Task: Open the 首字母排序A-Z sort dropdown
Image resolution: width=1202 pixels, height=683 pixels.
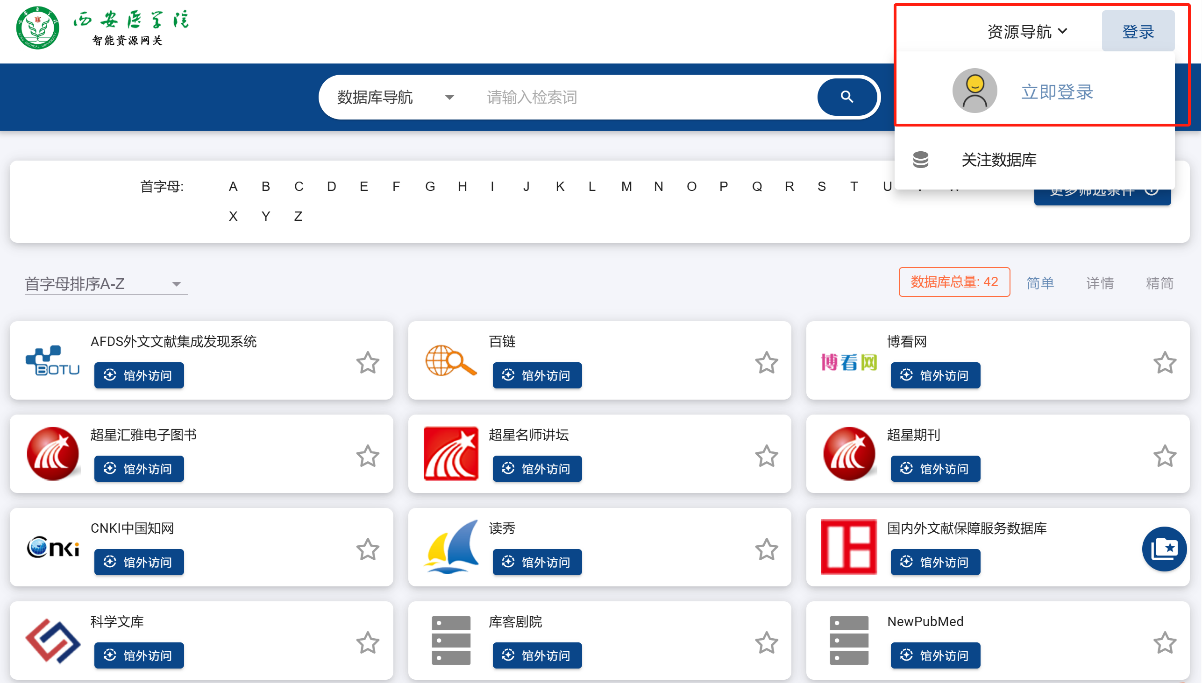Action: click(x=106, y=284)
